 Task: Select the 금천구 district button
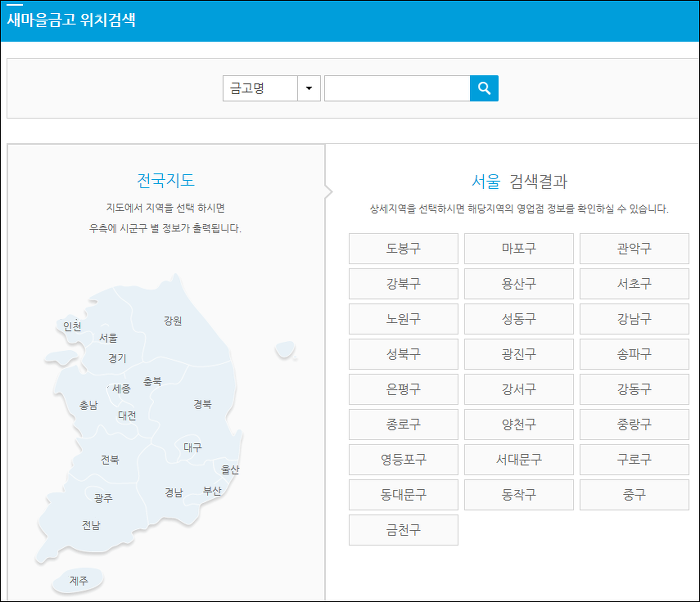[x=404, y=530]
